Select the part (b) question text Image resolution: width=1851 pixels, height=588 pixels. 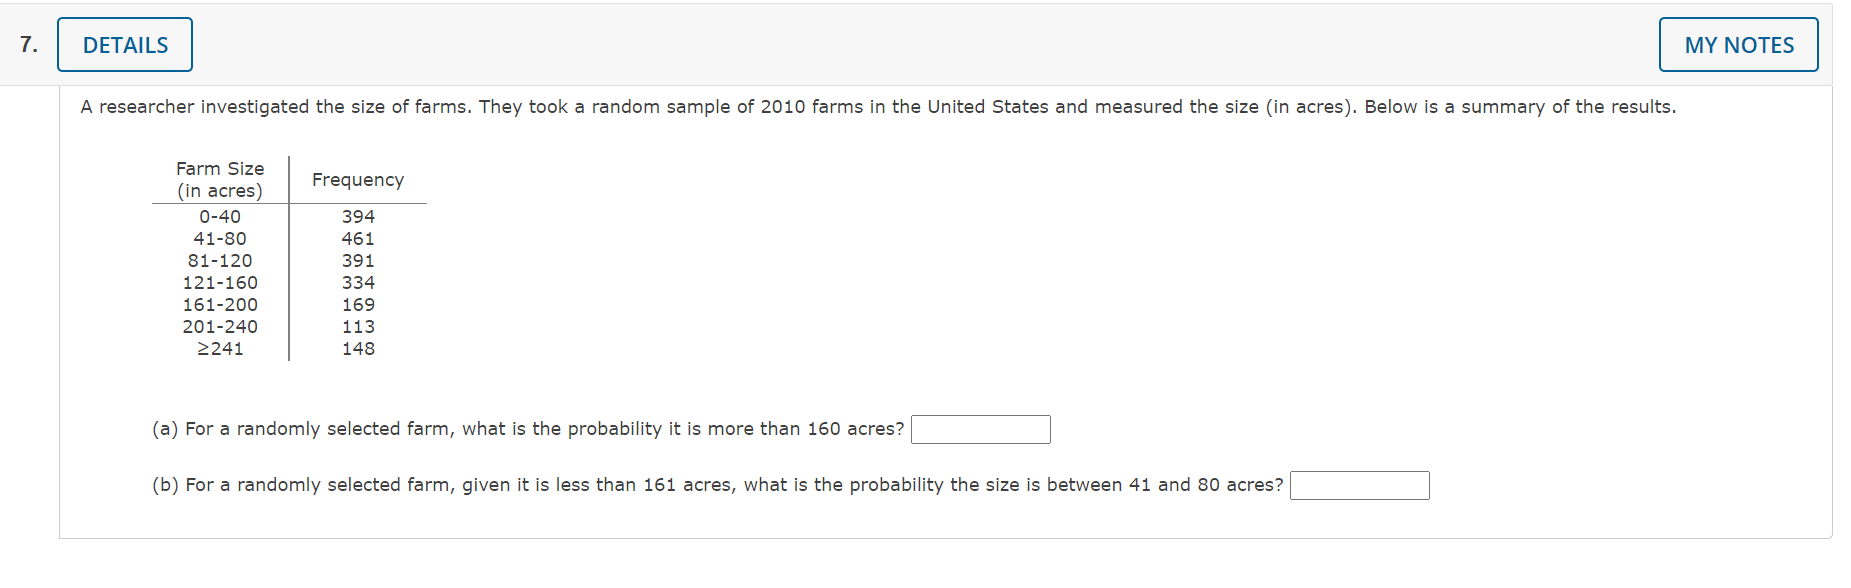coord(717,484)
